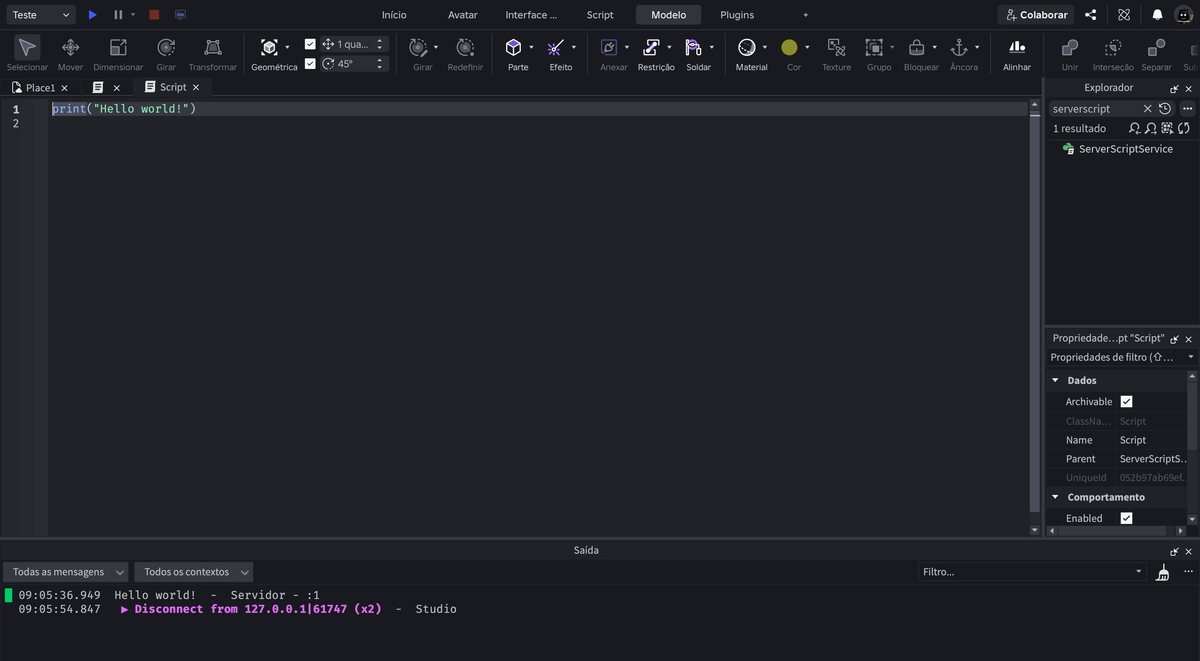Open the Material picker icon
This screenshot has width=1200, height=661.
(746, 47)
